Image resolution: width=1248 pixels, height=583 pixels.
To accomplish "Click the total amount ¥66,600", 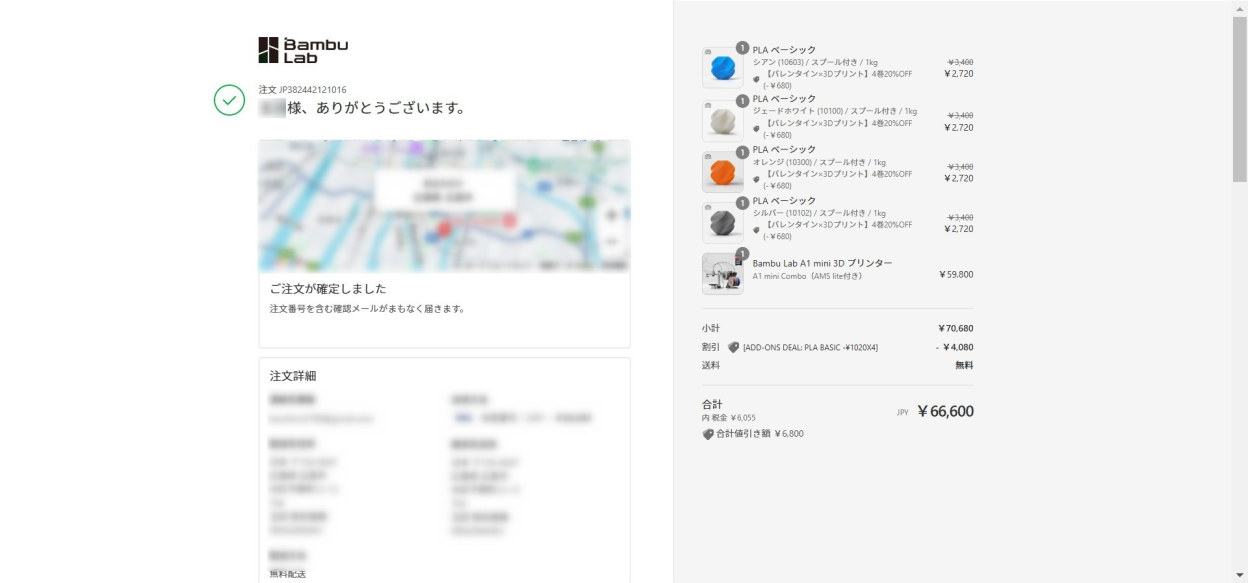I will pos(945,412).
